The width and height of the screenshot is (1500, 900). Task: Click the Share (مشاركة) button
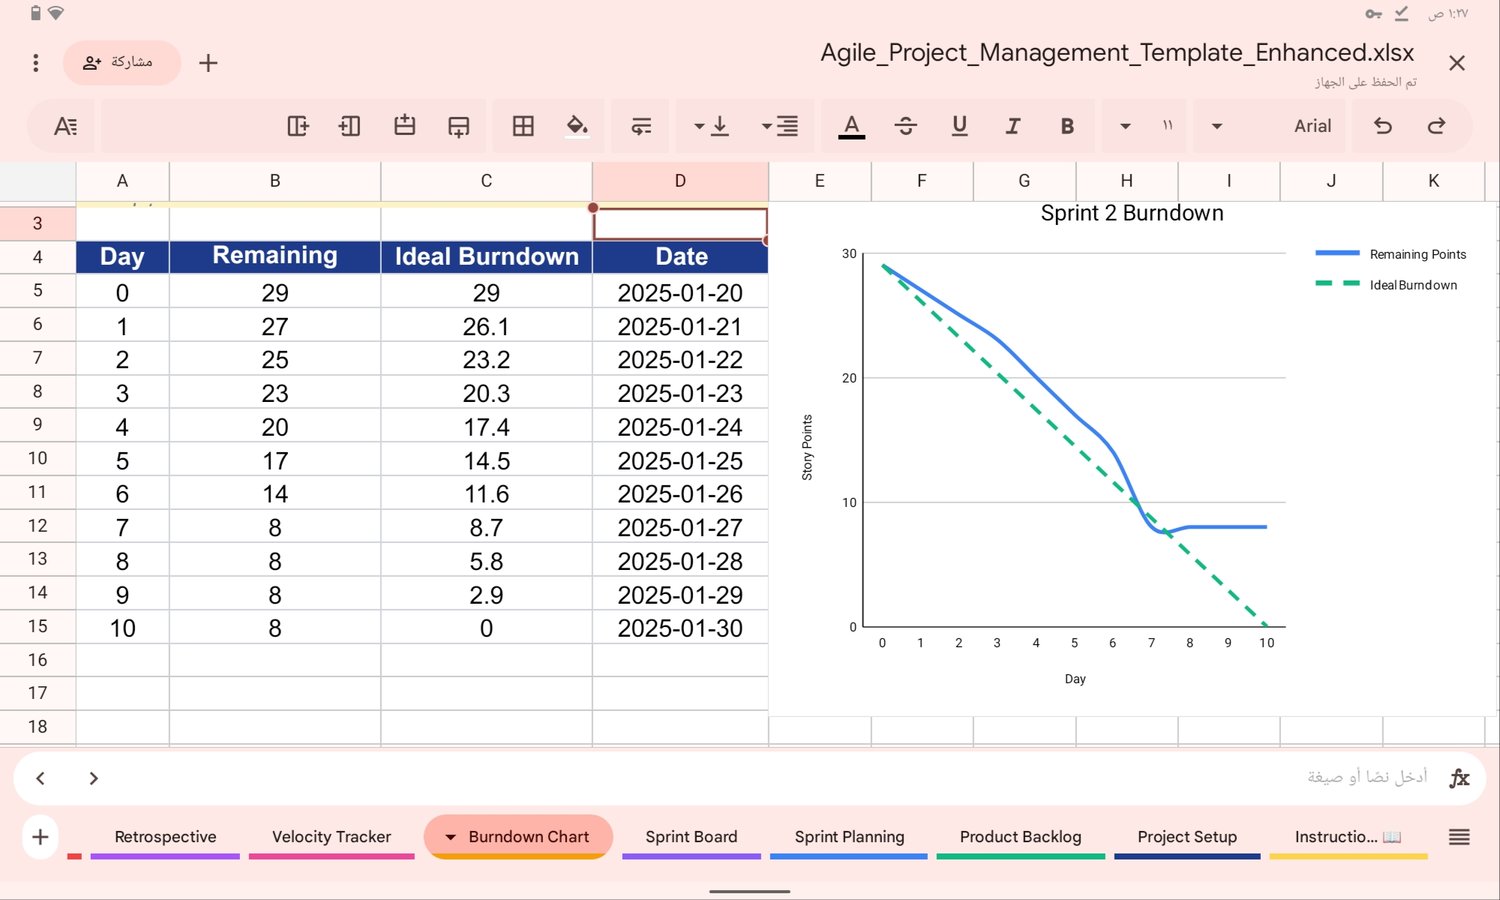click(121, 63)
